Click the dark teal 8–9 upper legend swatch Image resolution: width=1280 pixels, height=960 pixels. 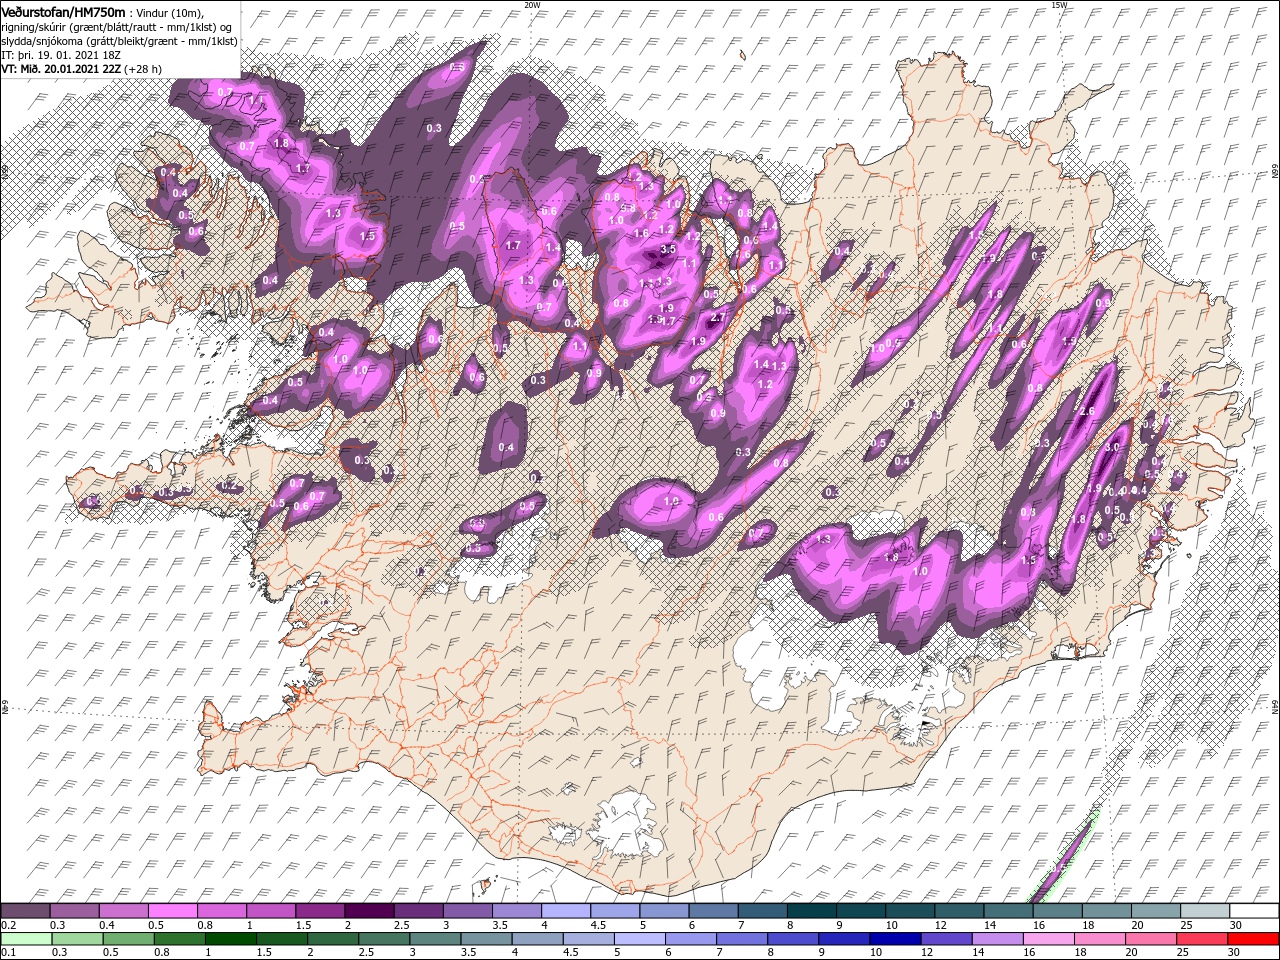coord(810,911)
